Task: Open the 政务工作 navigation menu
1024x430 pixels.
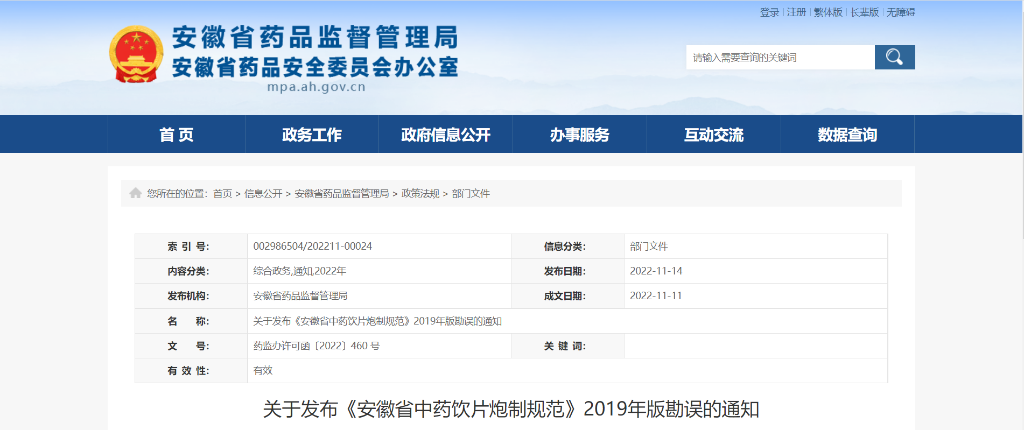Action: (312, 135)
